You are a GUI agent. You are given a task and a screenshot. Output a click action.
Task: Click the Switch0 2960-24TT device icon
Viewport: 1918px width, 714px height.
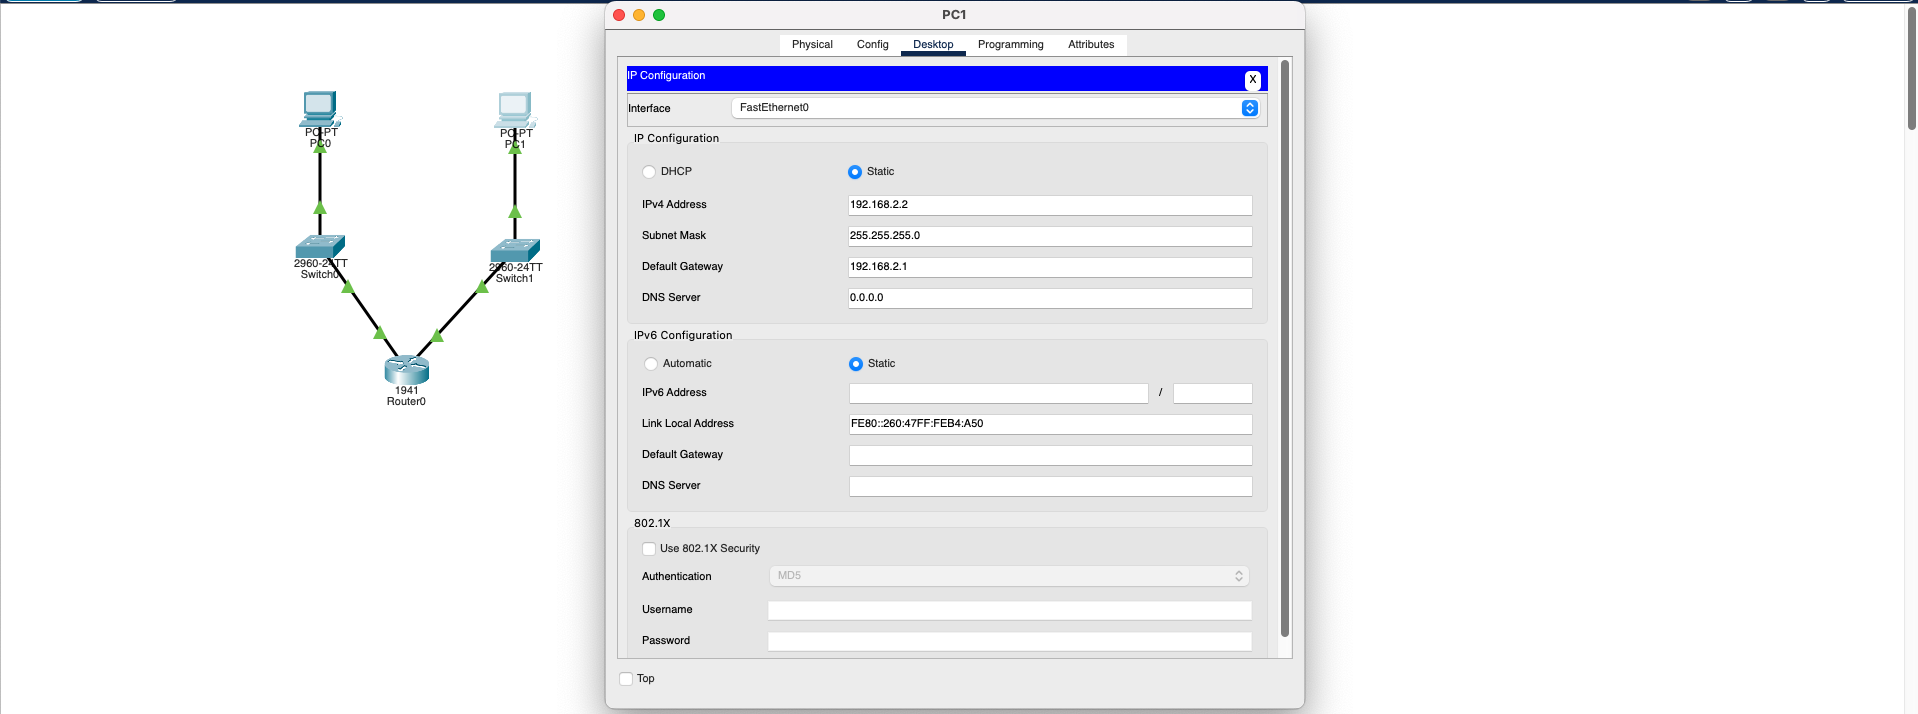click(320, 246)
